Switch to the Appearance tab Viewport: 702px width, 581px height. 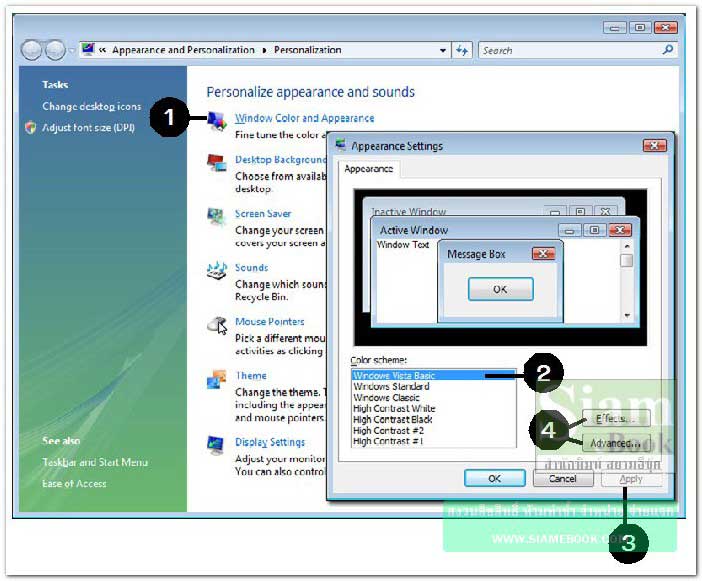click(x=368, y=169)
